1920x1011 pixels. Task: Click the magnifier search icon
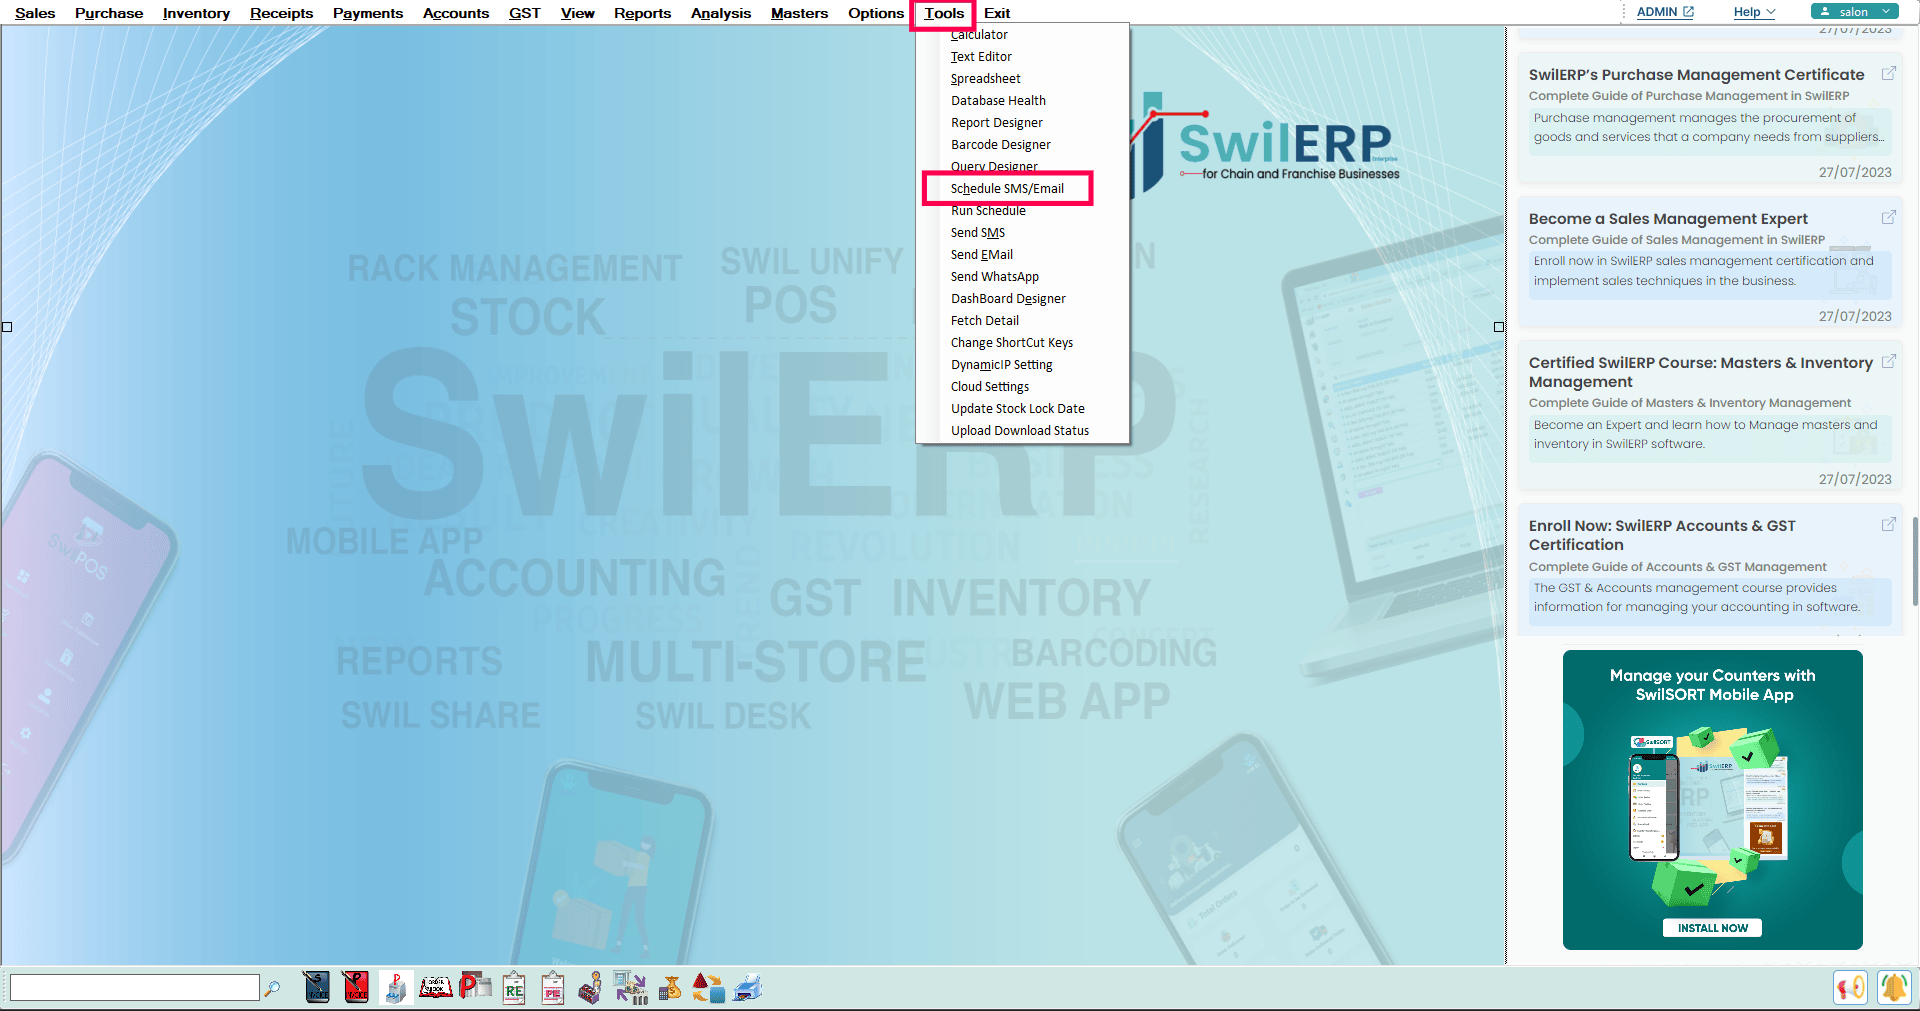272,988
